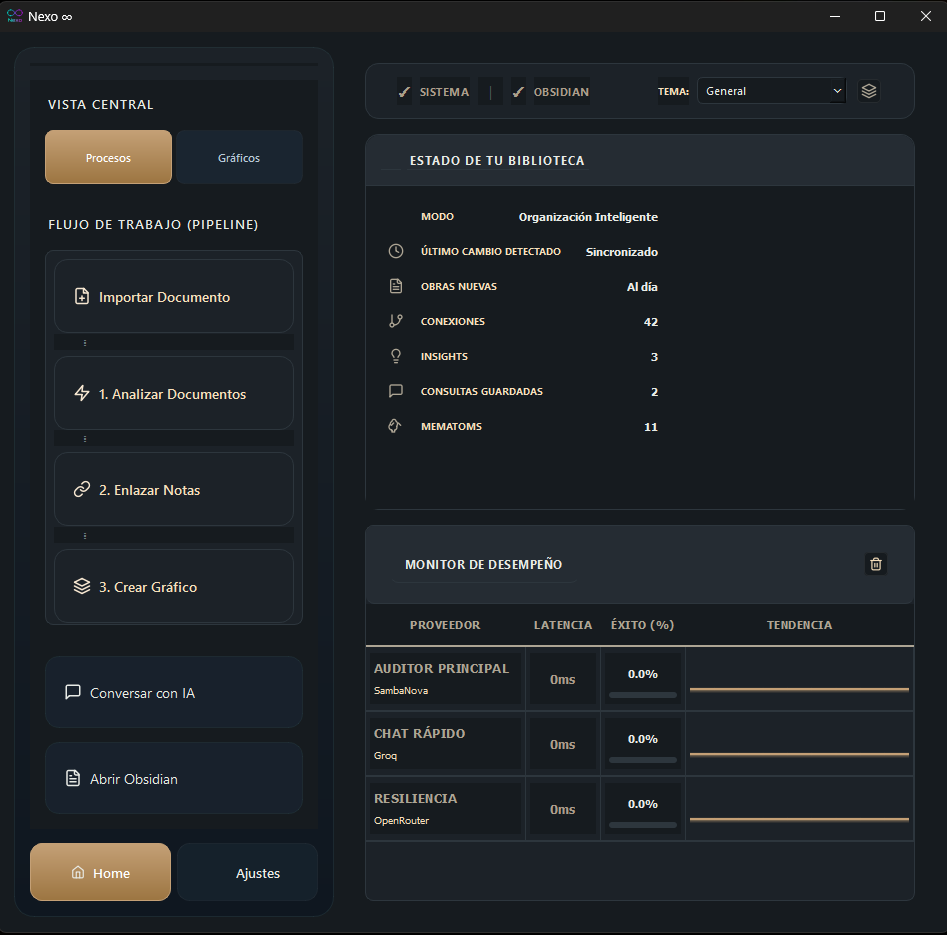
Task: Go to the Home section
Action: click(100, 872)
